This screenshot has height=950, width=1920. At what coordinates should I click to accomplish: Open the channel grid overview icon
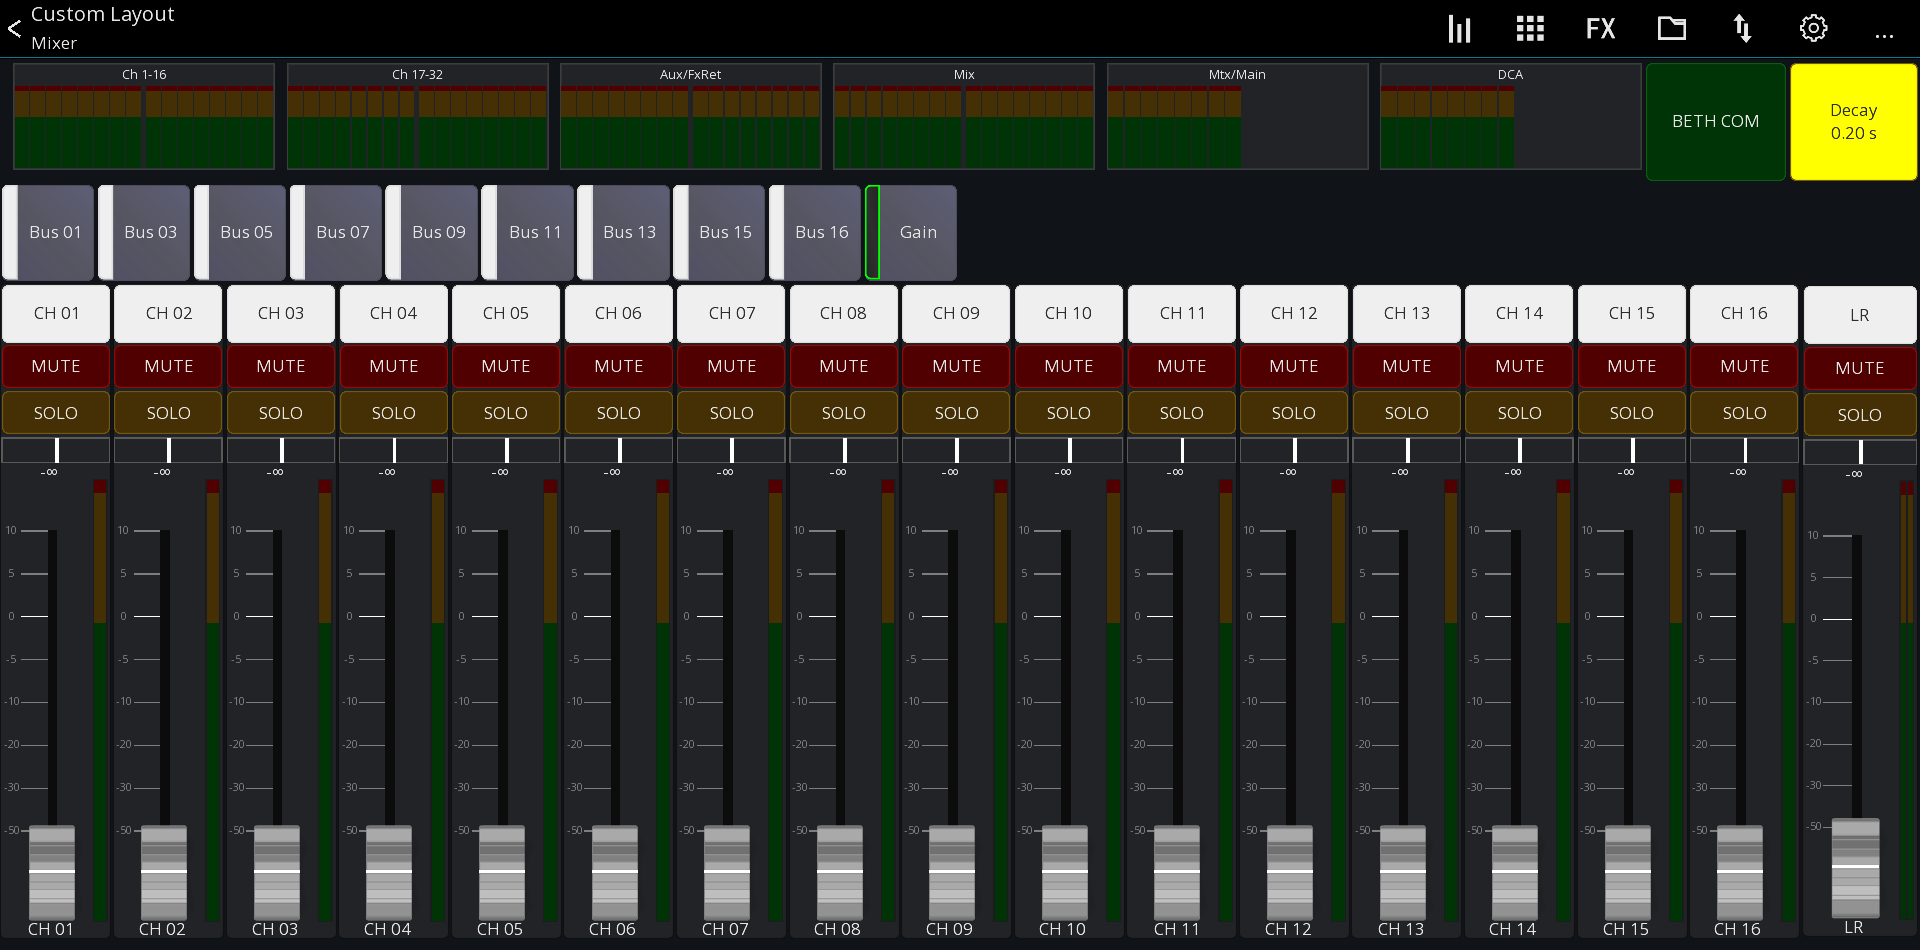click(x=1529, y=28)
